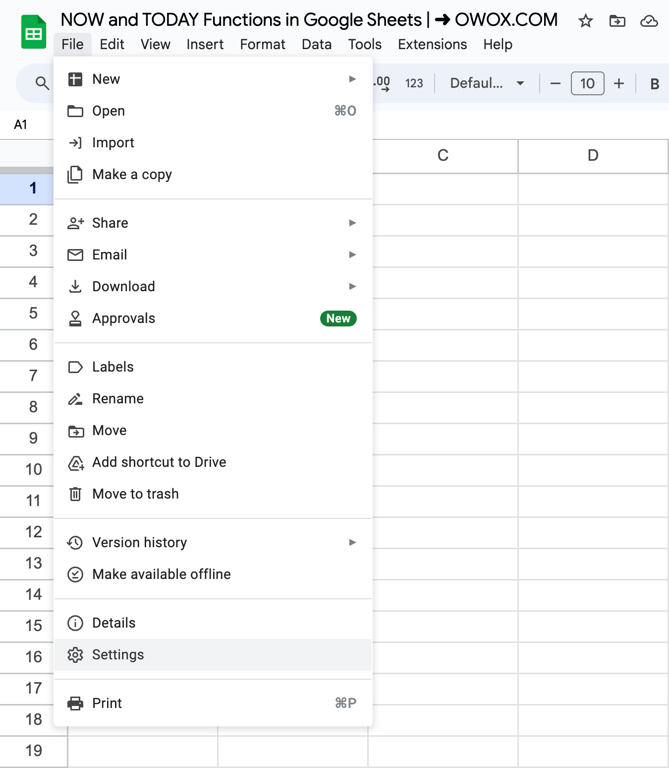Select column C header
This screenshot has height=768, width=669.
[445, 156]
